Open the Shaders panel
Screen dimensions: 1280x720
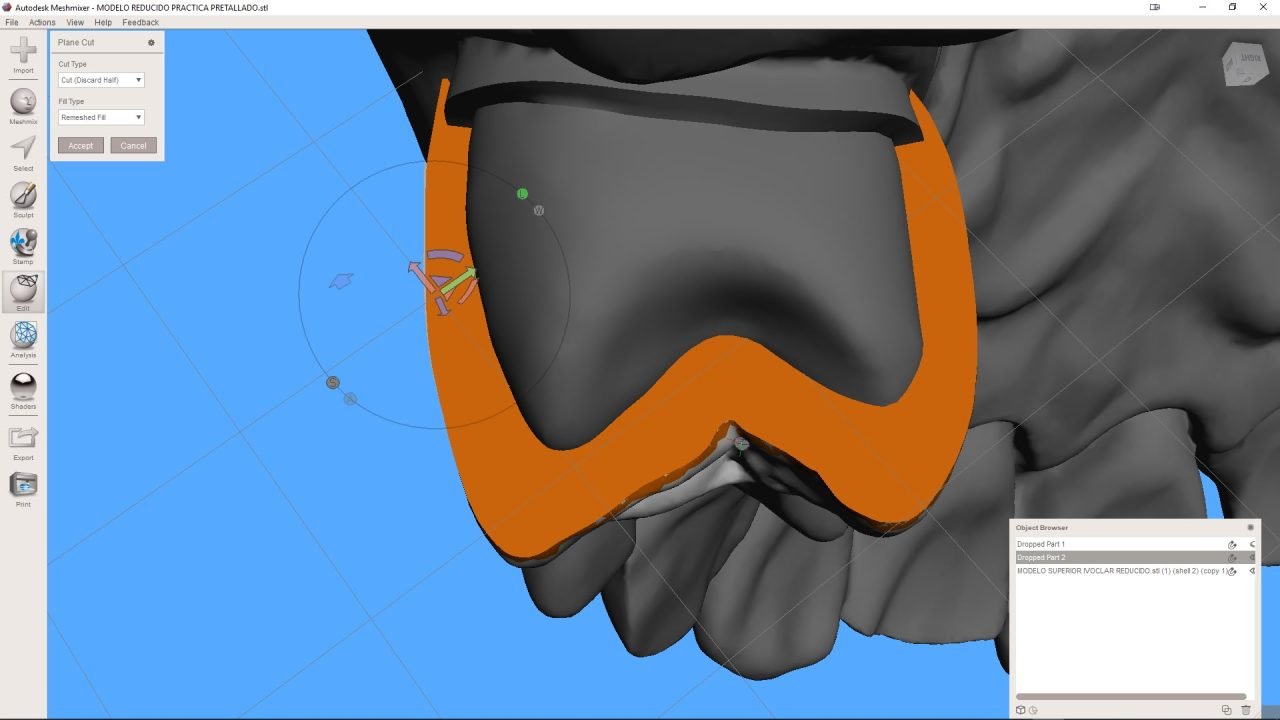[x=23, y=390]
